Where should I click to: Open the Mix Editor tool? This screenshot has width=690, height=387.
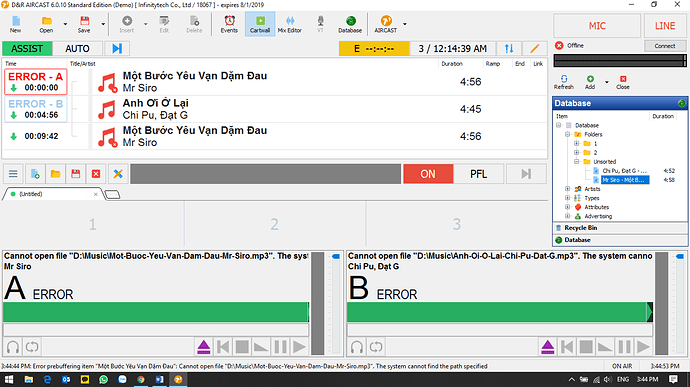290,24
